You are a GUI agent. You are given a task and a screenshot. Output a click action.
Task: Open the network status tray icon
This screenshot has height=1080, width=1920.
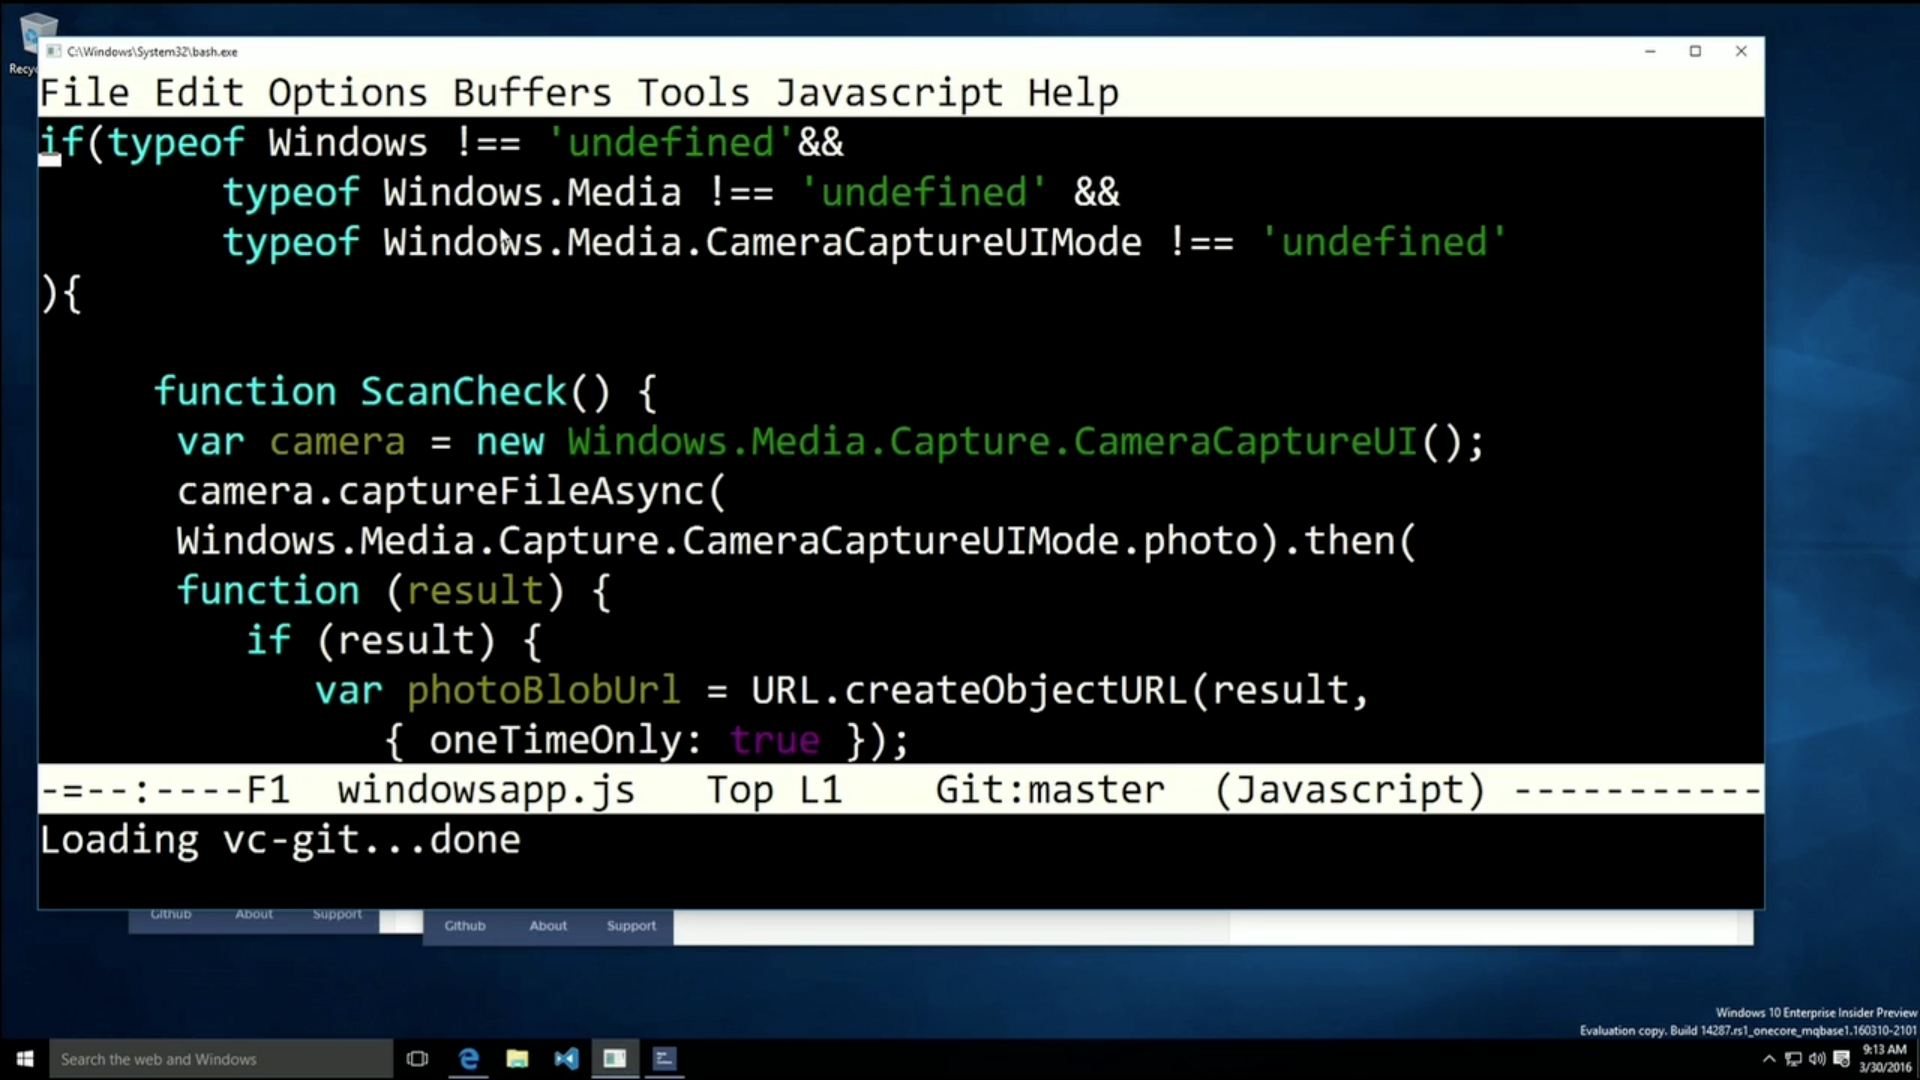click(1793, 1059)
